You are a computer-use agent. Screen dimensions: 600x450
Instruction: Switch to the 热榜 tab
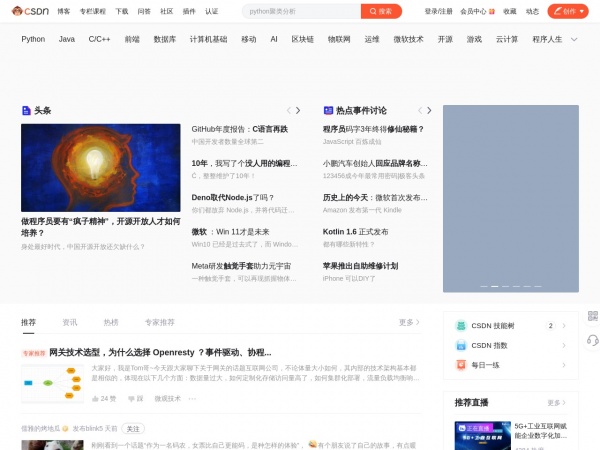pyautogui.click(x=111, y=322)
